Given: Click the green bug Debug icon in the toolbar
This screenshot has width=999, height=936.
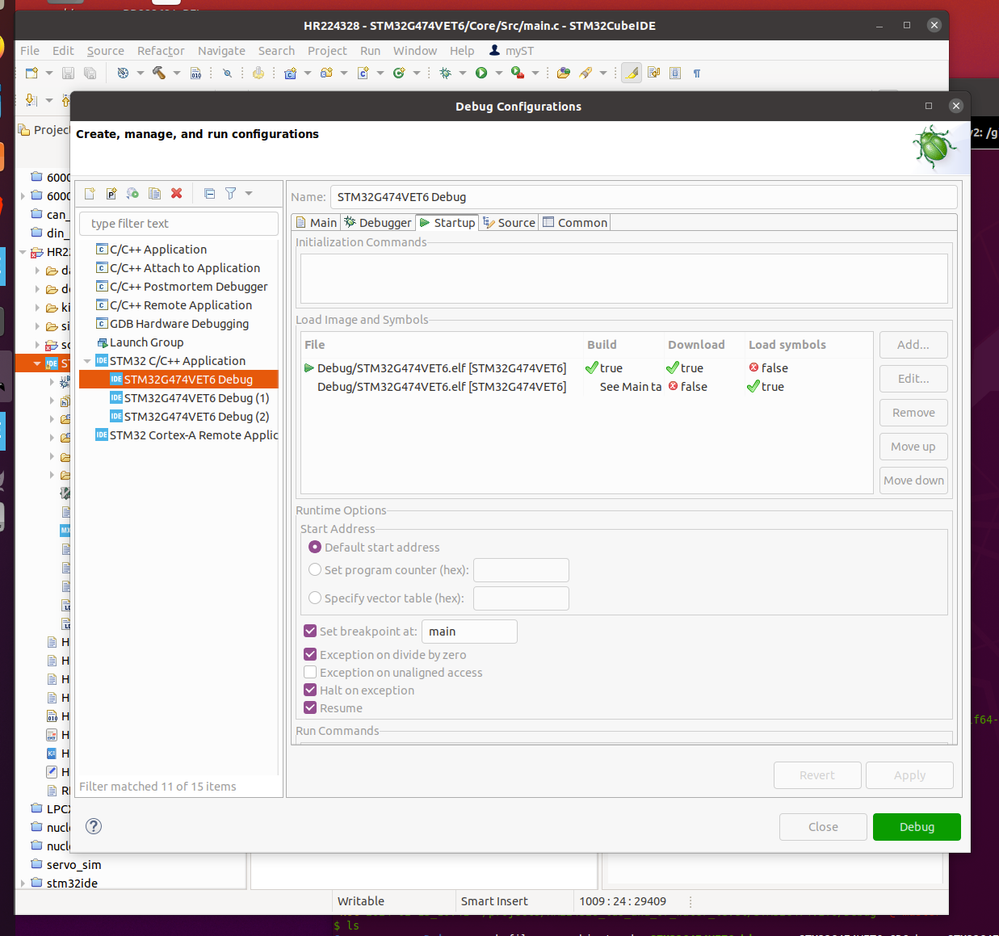Looking at the screenshot, I should tap(445, 73).
